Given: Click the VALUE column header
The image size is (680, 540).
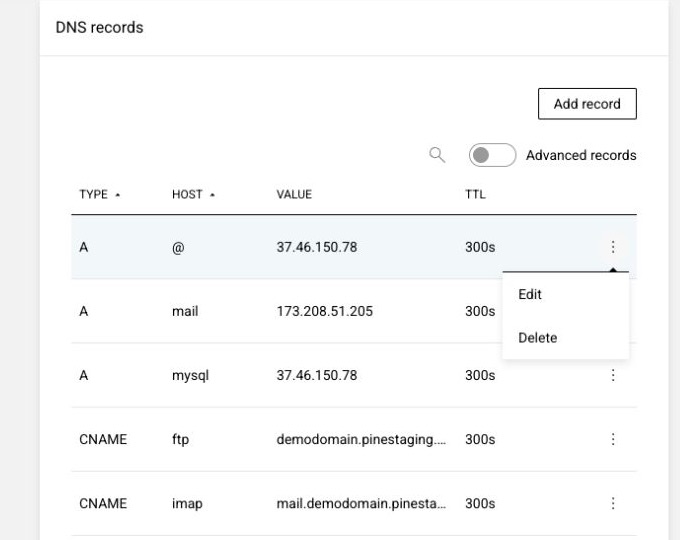Looking at the screenshot, I should pos(294,194).
